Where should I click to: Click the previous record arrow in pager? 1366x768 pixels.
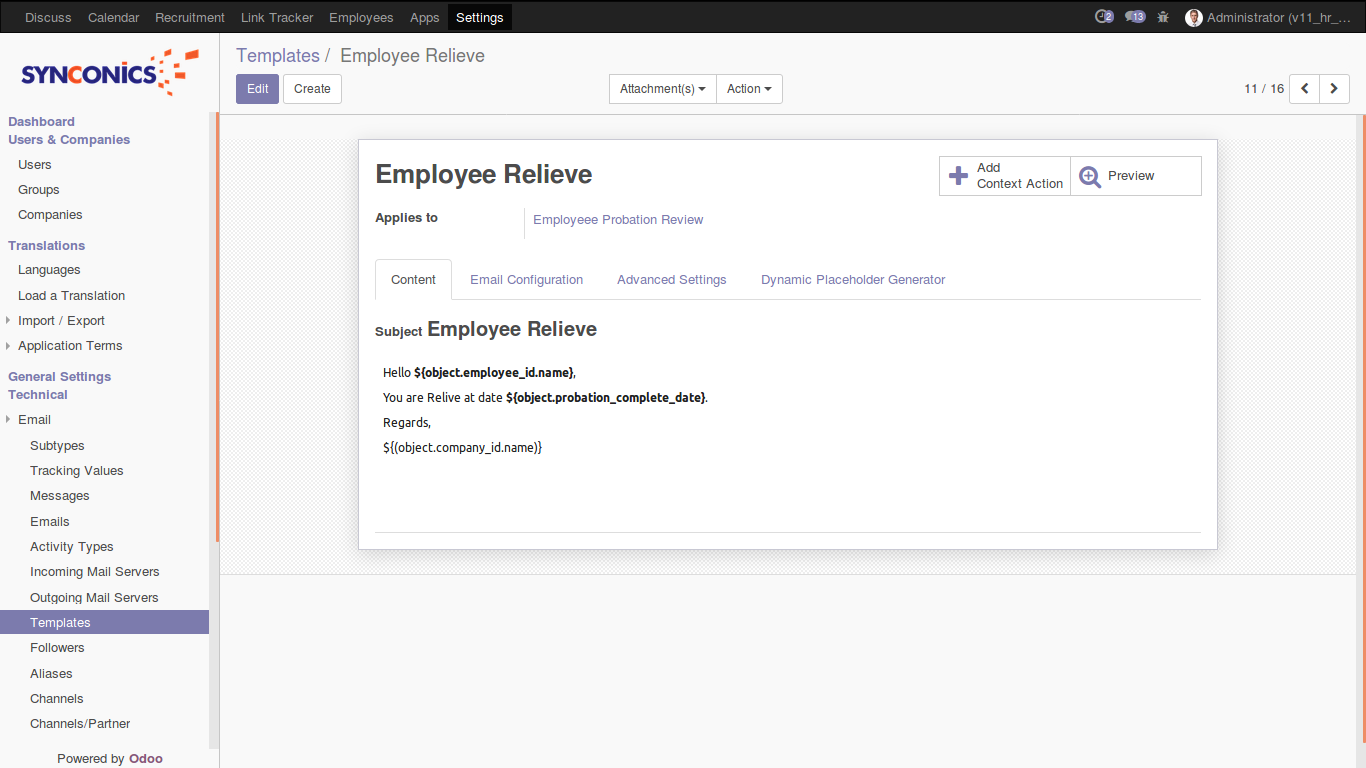[x=1304, y=89]
